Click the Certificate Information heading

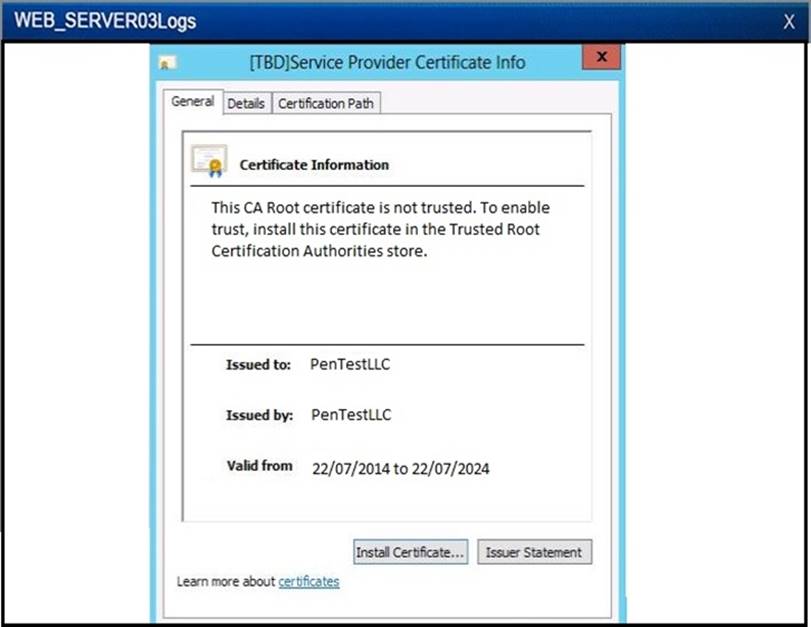314,165
